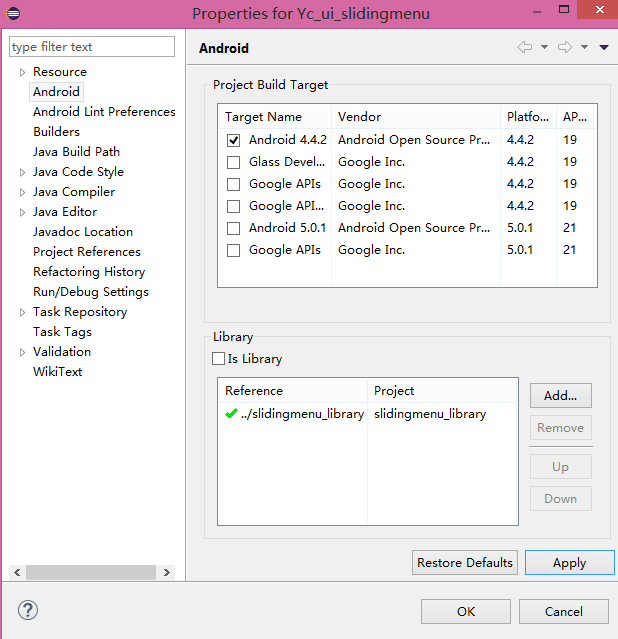Check the Android 5.0.1 target checkbox
The image size is (618, 639).
(x=234, y=228)
